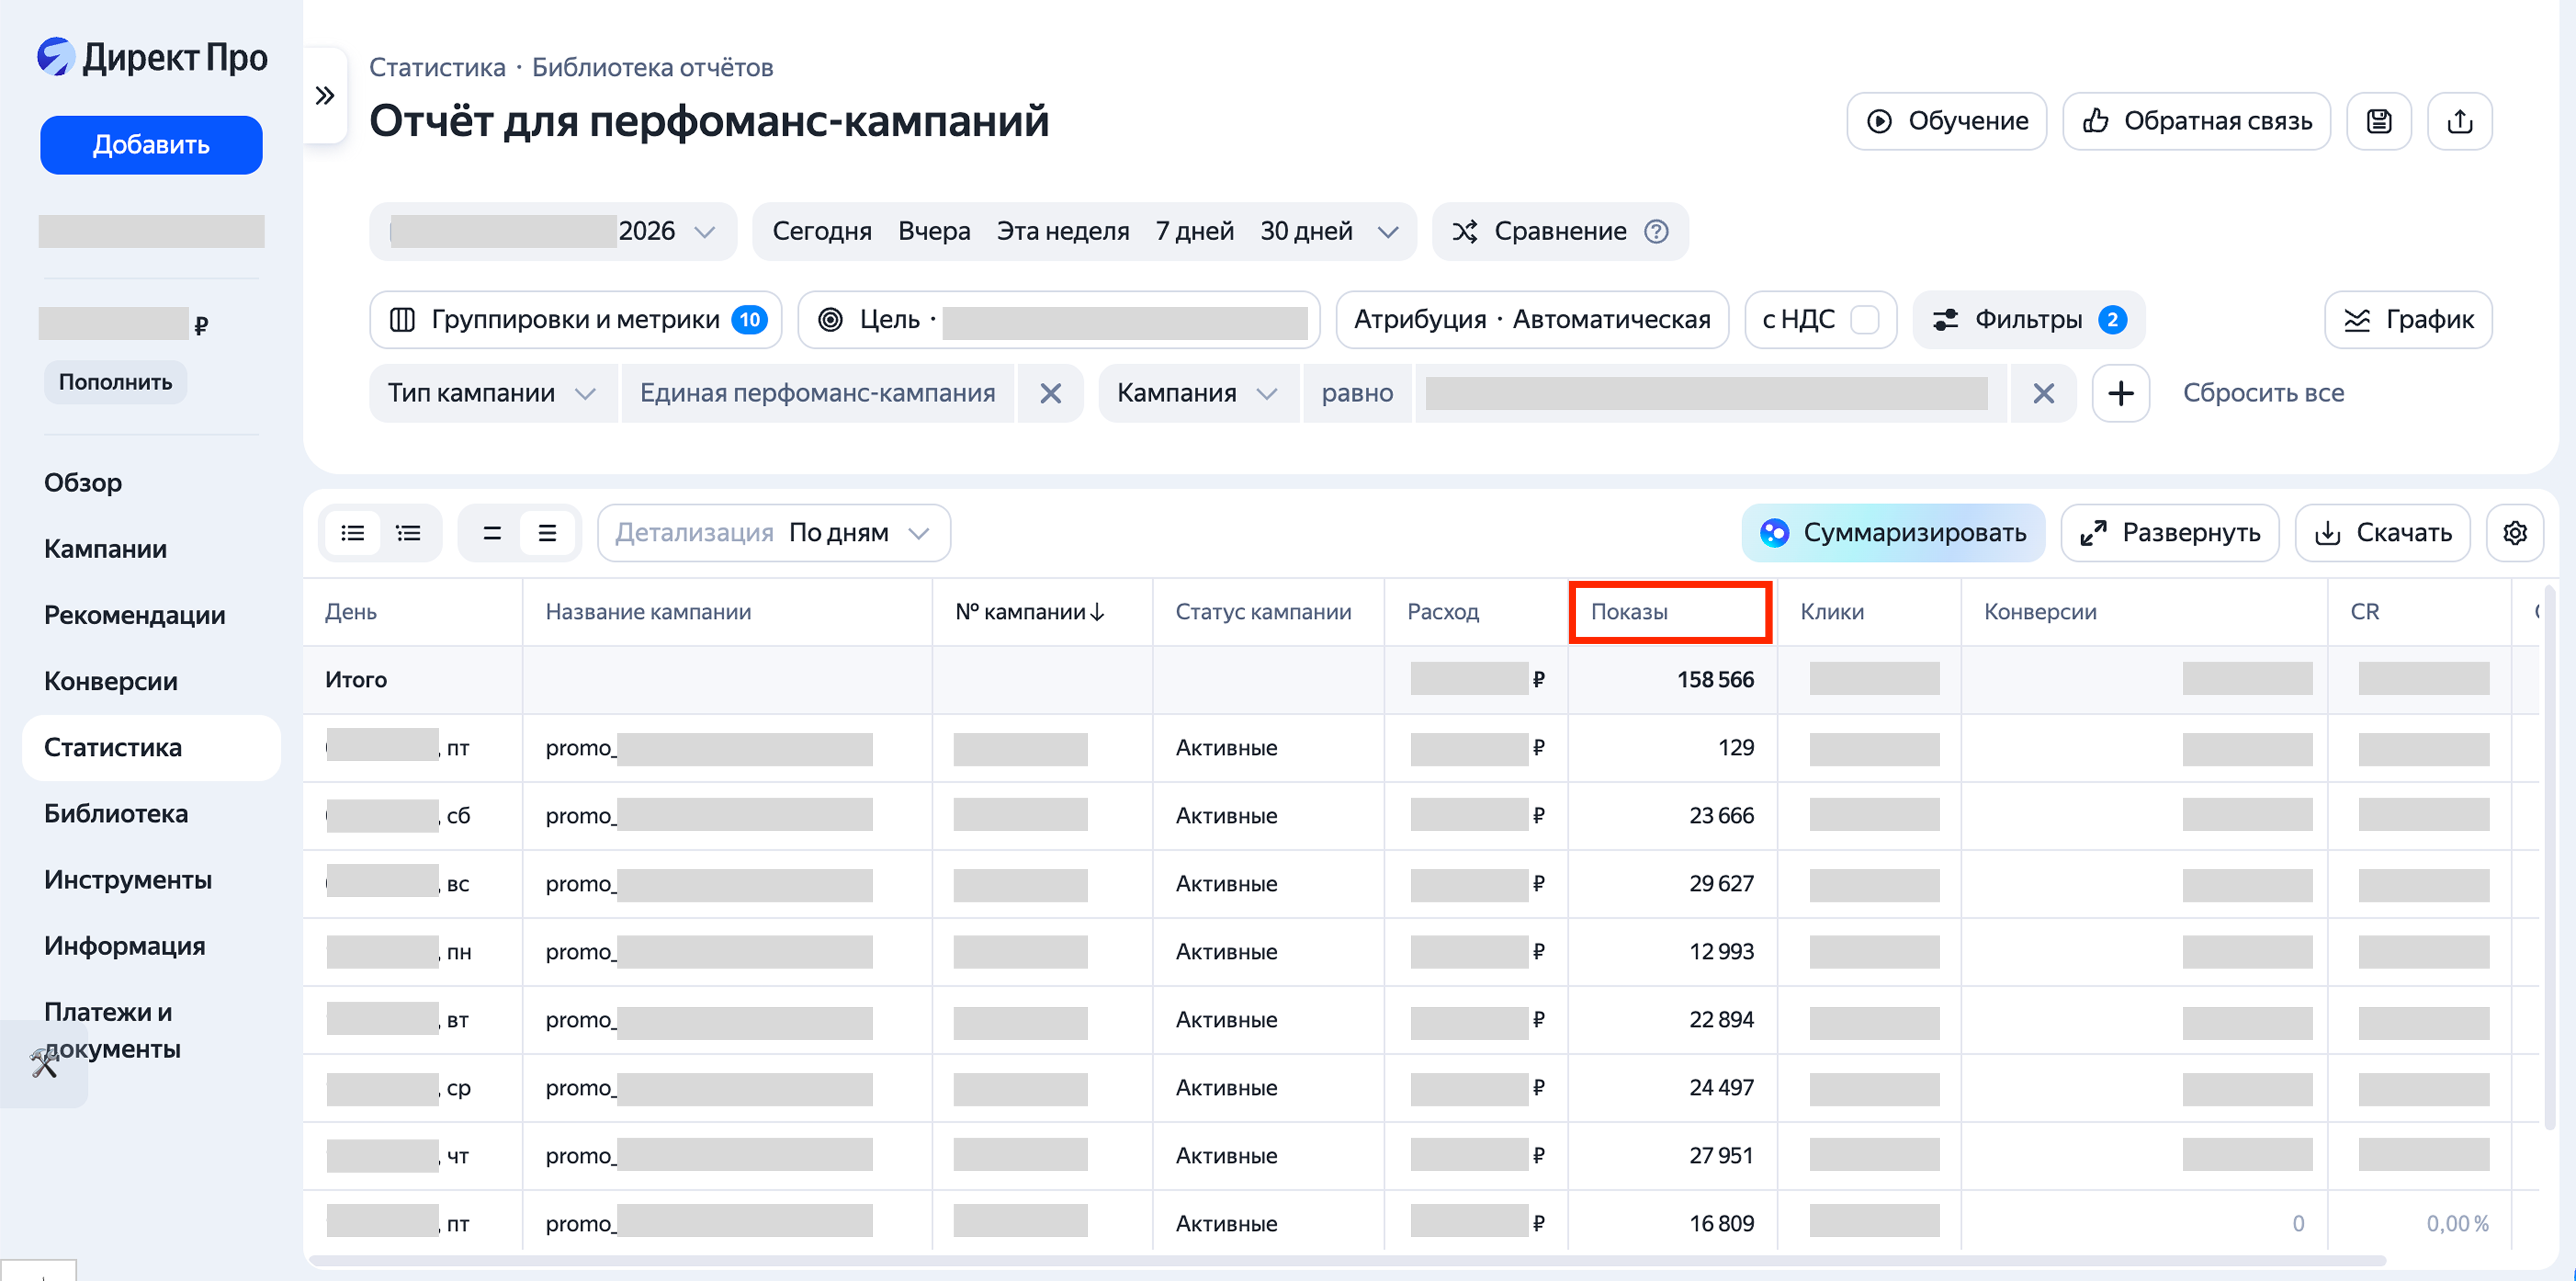This screenshot has width=2576, height=1281.
Task: Enable Сравнение period comparison
Action: 1560,232
